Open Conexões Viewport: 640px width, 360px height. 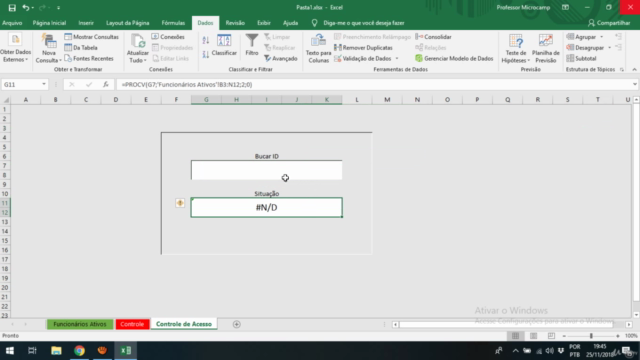(168, 37)
